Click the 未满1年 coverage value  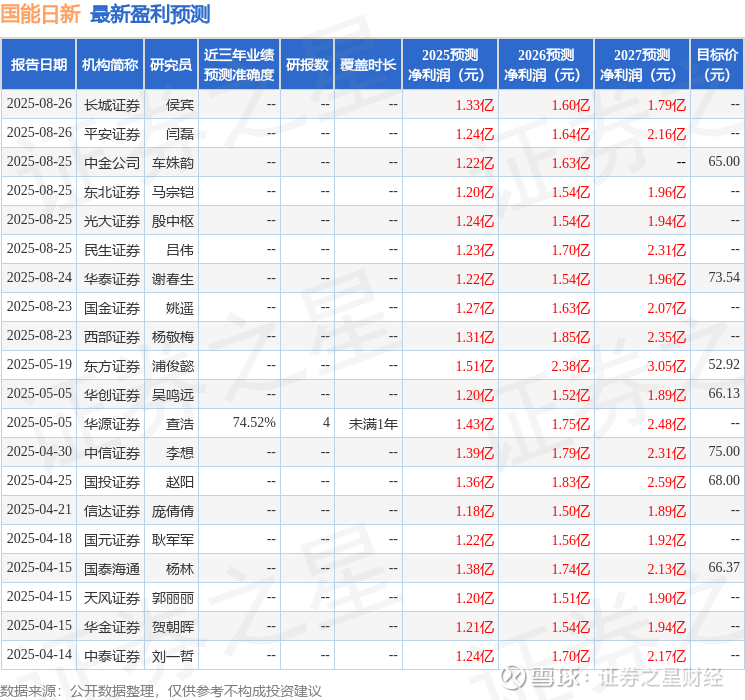tap(373, 424)
